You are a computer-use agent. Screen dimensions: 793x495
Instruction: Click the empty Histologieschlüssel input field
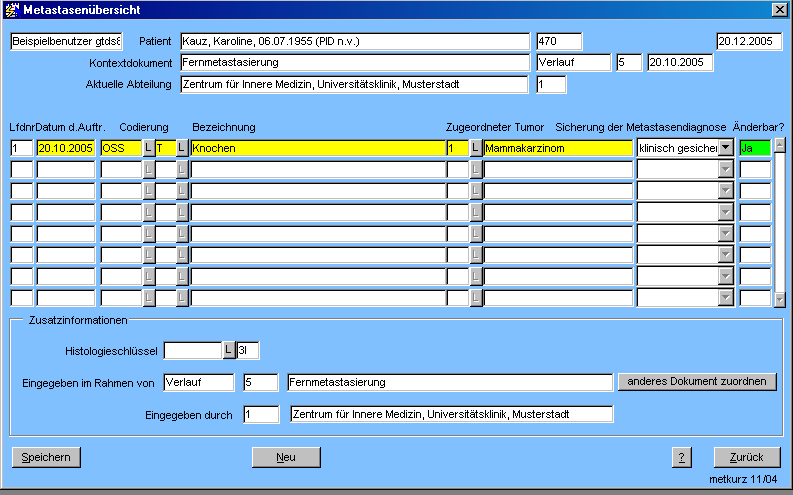point(192,350)
